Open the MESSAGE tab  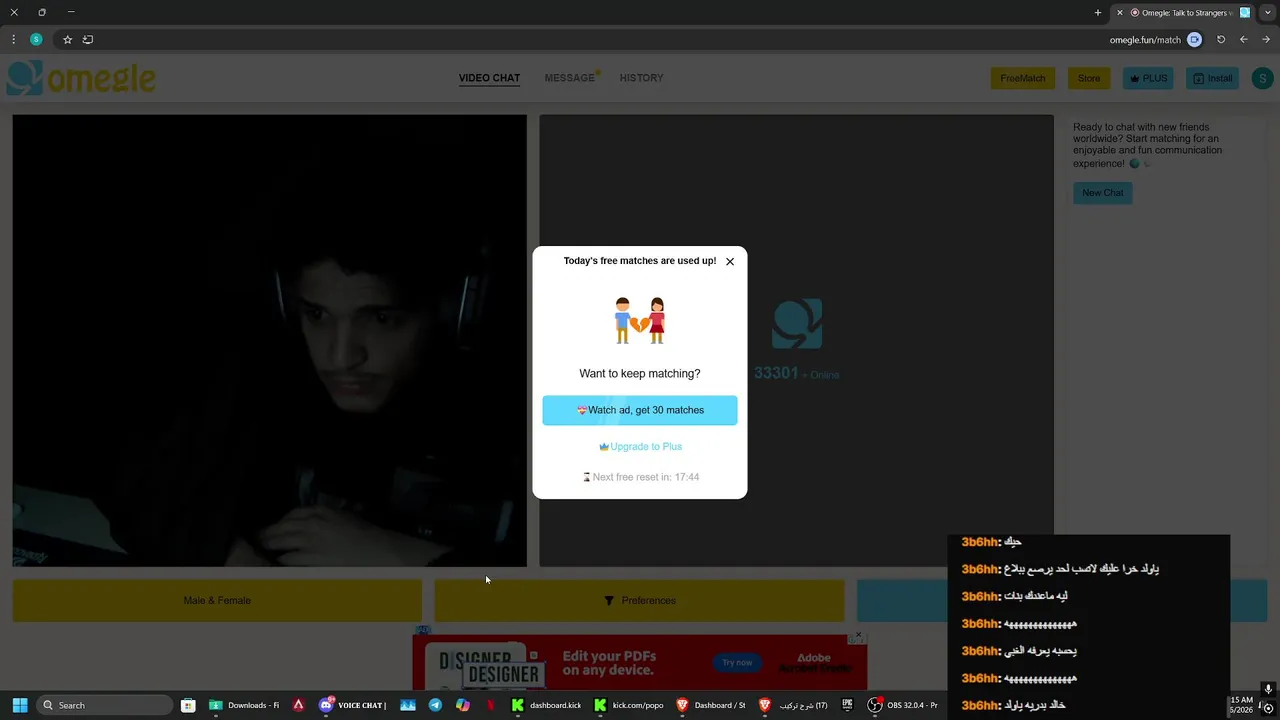coord(570,78)
